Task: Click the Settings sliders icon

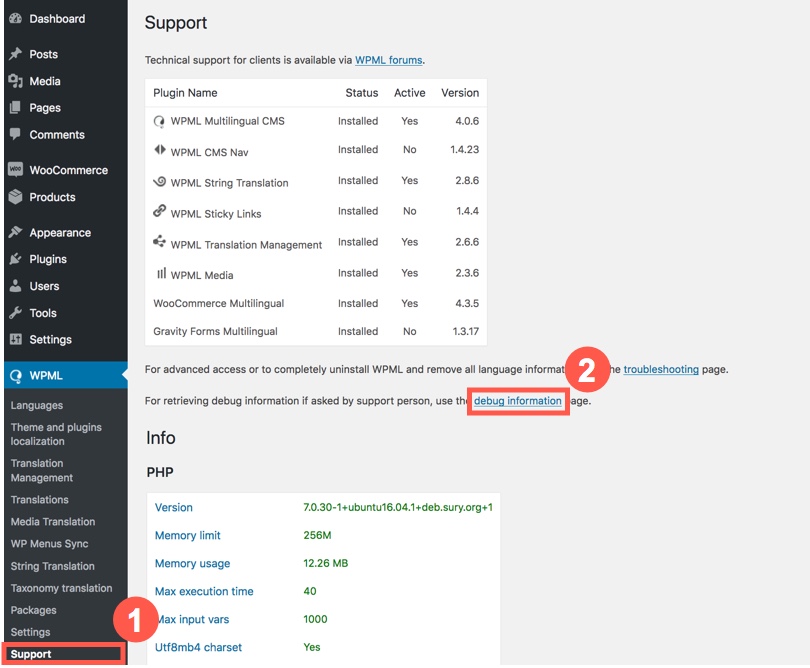Action: click(15, 339)
